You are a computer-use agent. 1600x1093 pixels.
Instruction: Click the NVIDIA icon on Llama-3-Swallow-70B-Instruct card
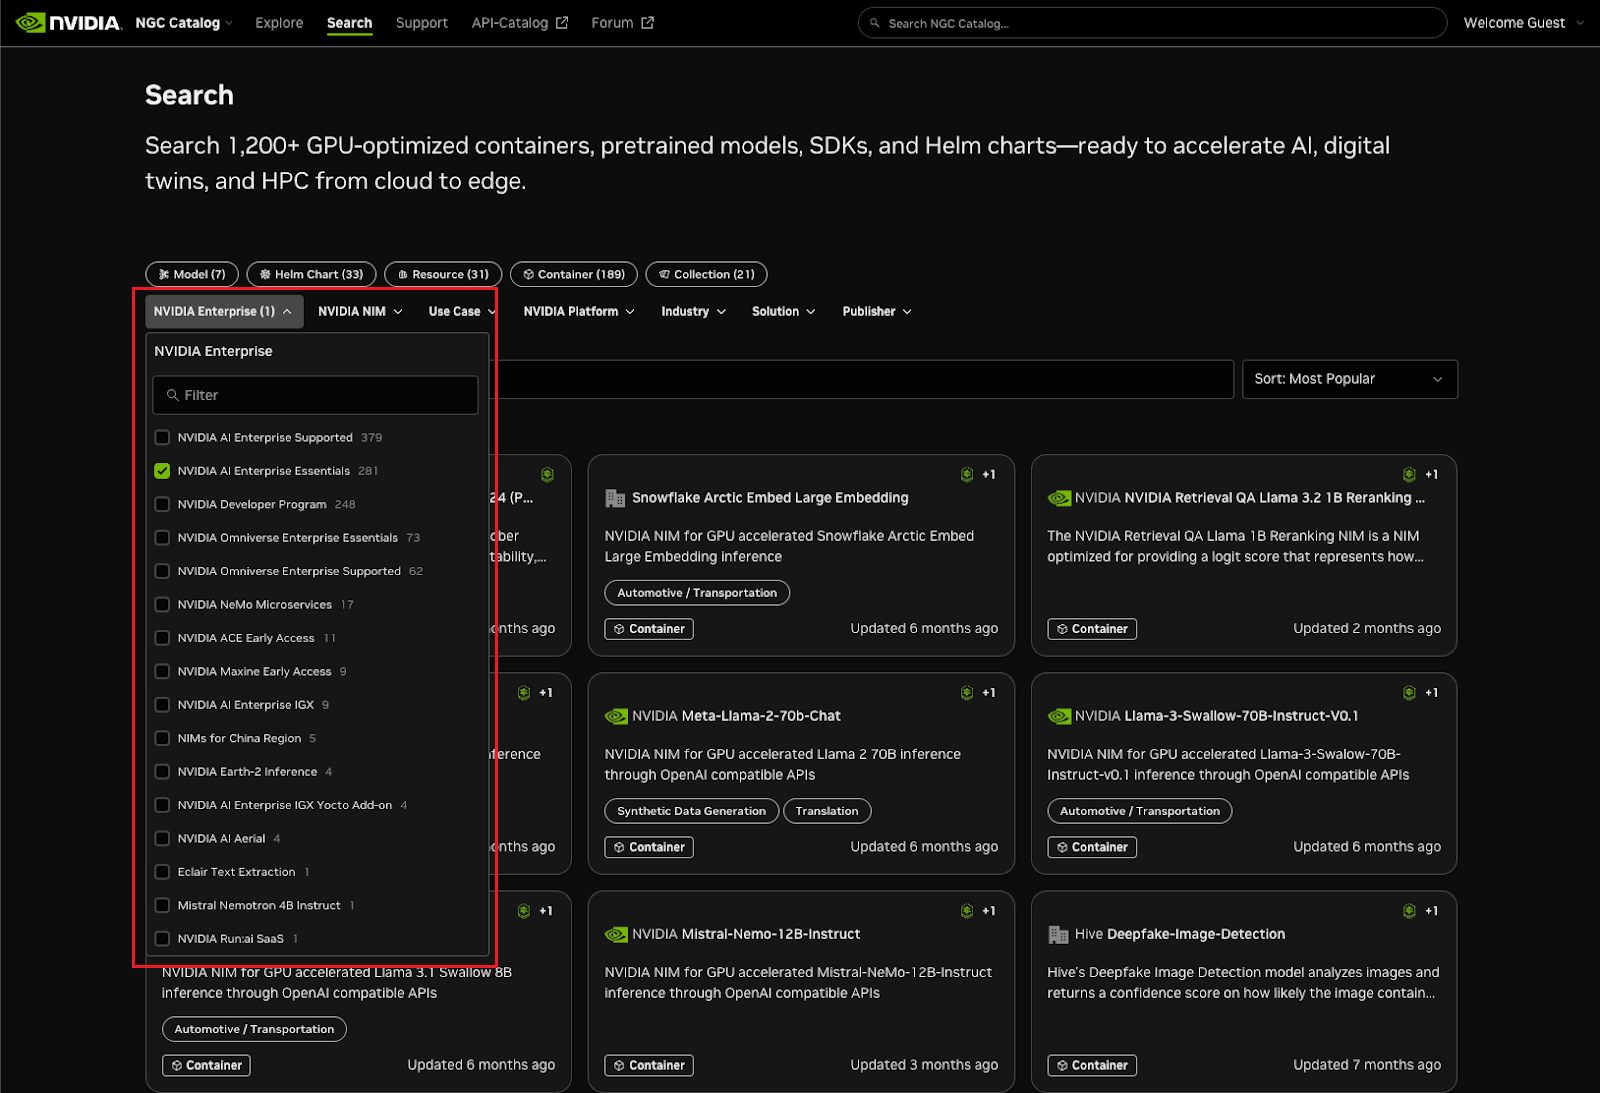[1059, 716]
